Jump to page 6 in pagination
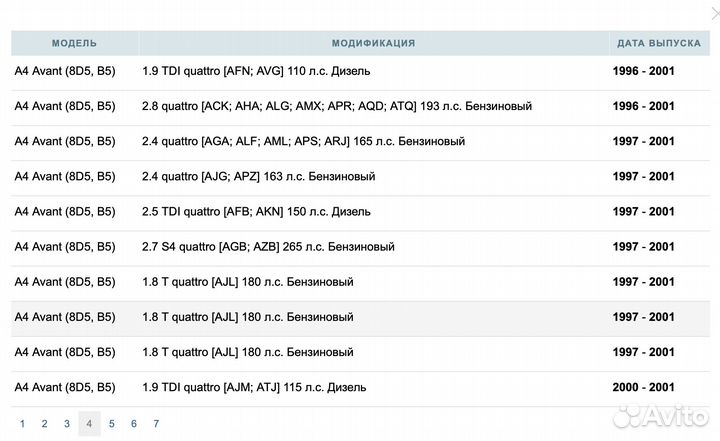 click(x=134, y=423)
